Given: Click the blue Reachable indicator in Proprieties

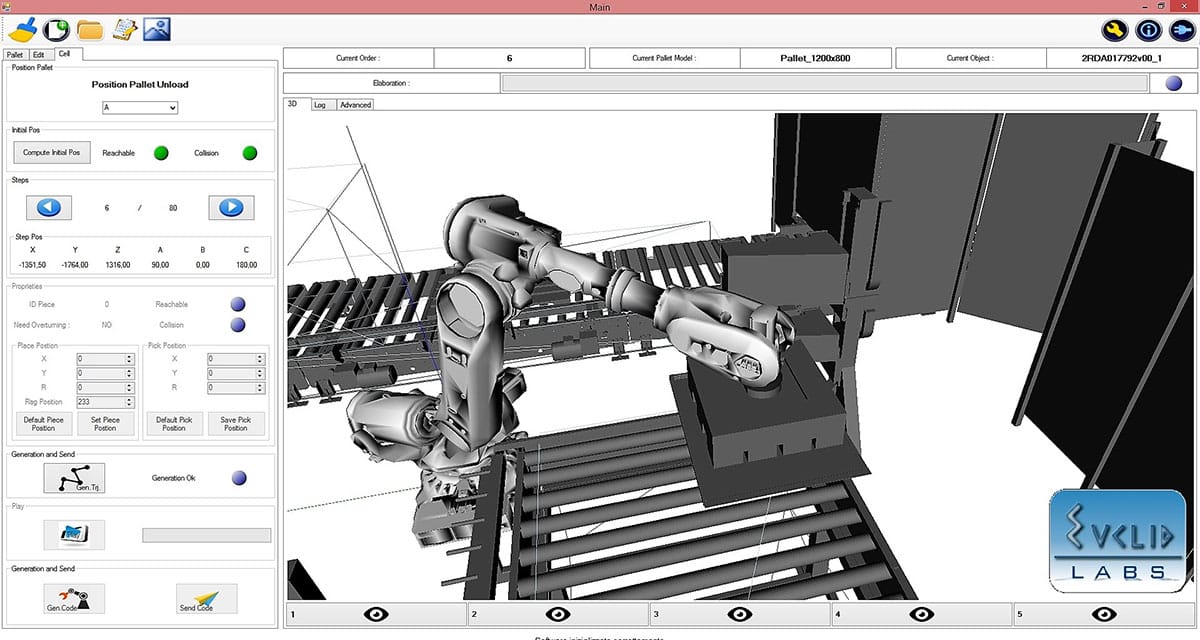Looking at the screenshot, I should (x=238, y=305).
